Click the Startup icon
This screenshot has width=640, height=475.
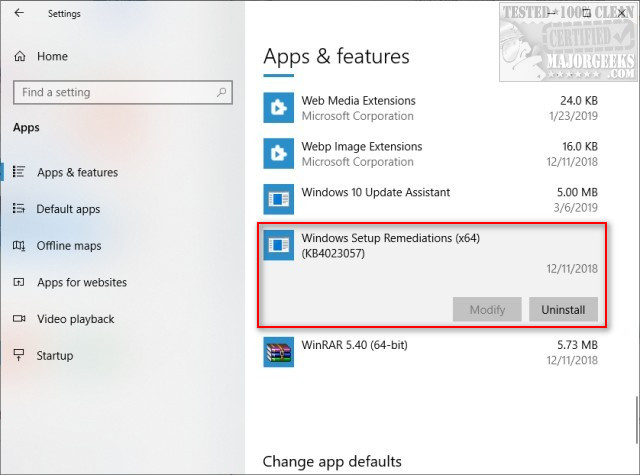tap(19, 355)
